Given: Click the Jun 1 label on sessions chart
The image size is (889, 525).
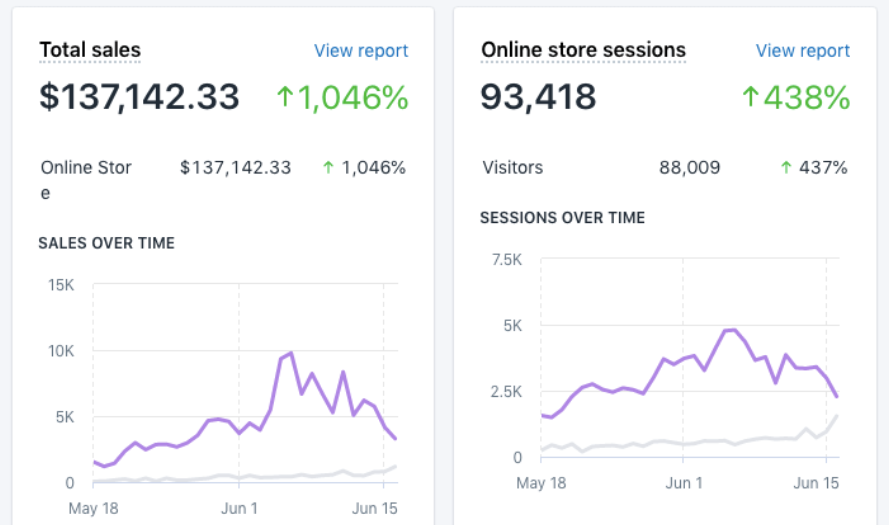Looking at the screenshot, I should [x=684, y=484].
